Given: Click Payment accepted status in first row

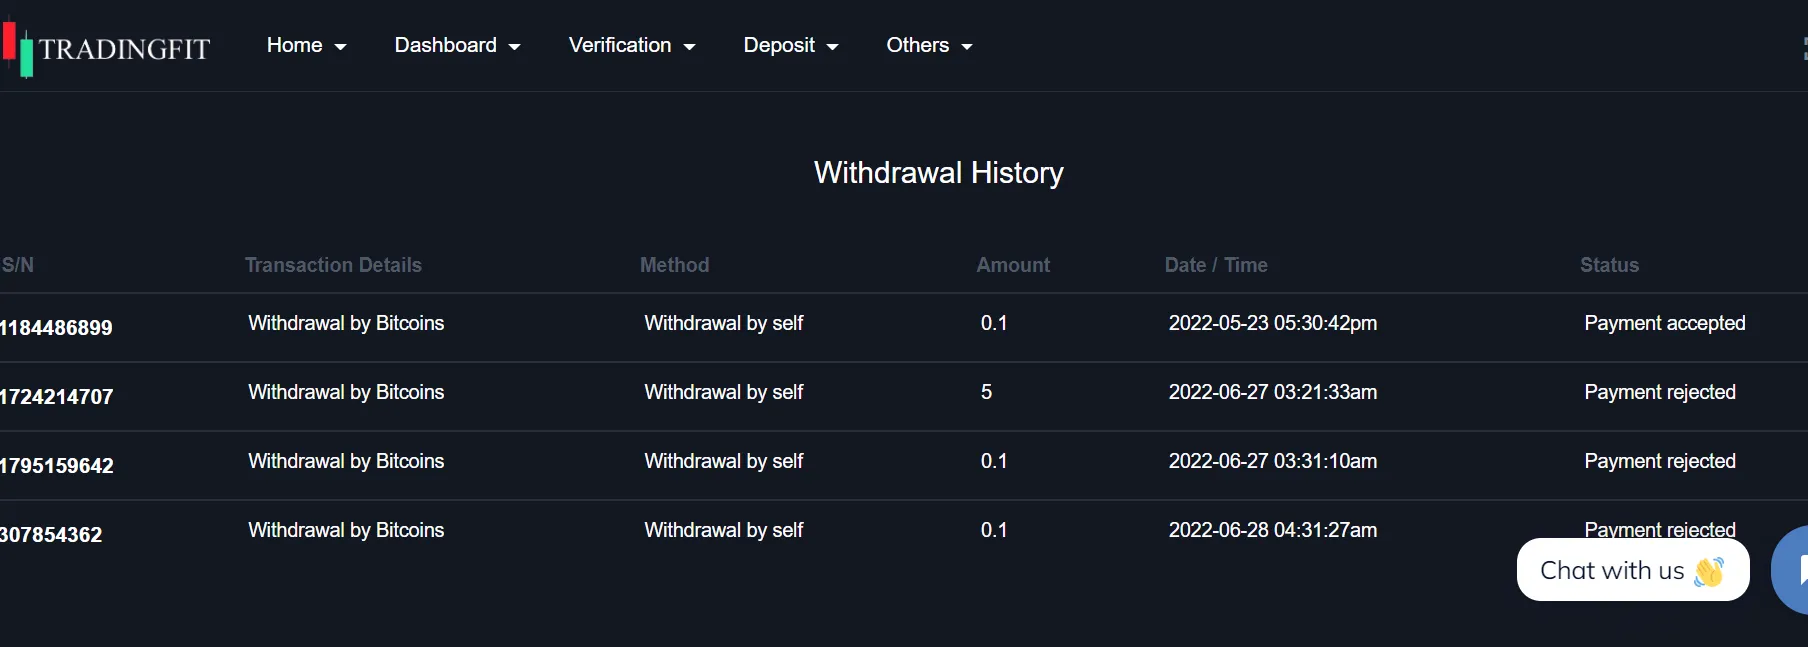Looking at the screenshot, I should [1665, 323].
